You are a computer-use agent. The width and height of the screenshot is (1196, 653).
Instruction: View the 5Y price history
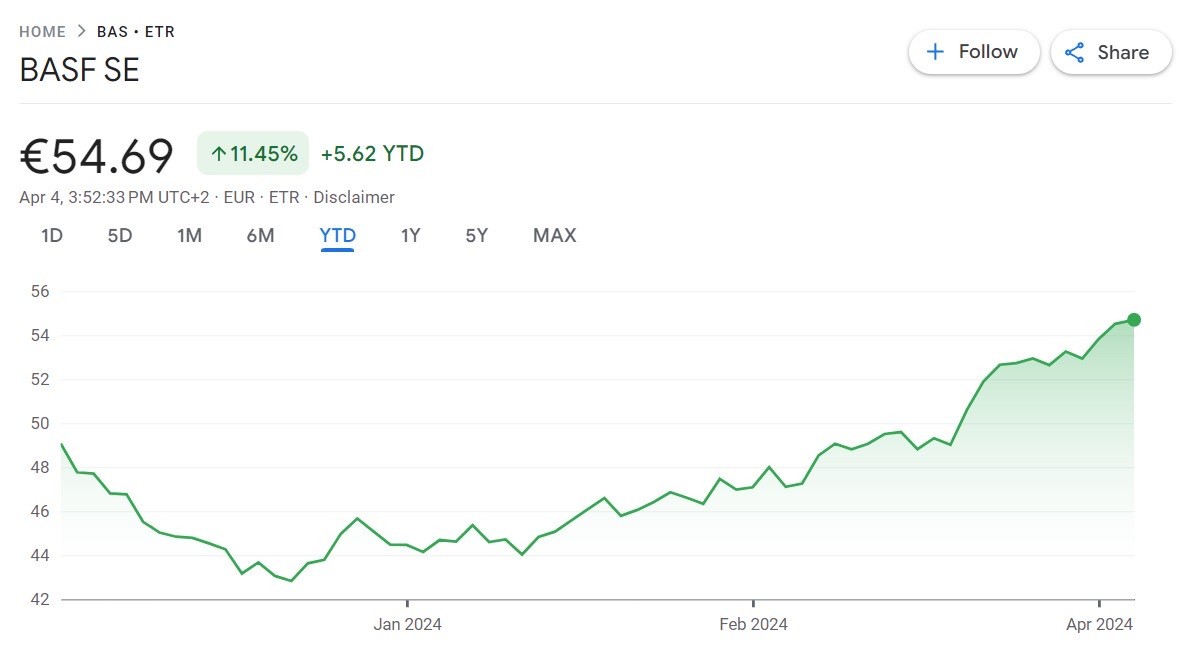477,236
